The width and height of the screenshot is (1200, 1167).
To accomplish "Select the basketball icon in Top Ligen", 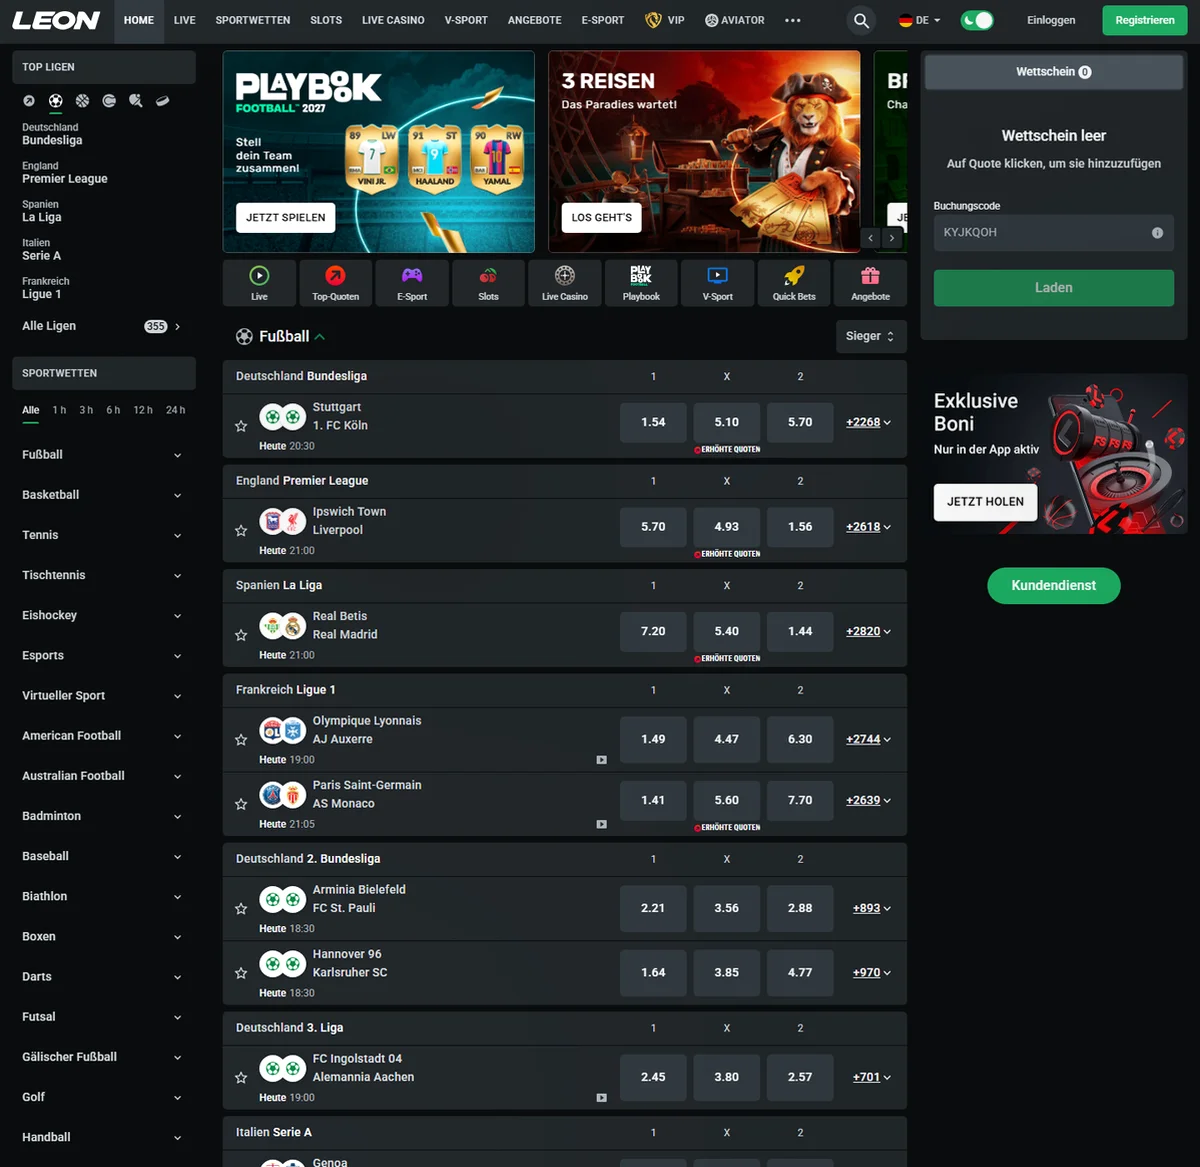I will pyautogui.click(x=82, y=100).
